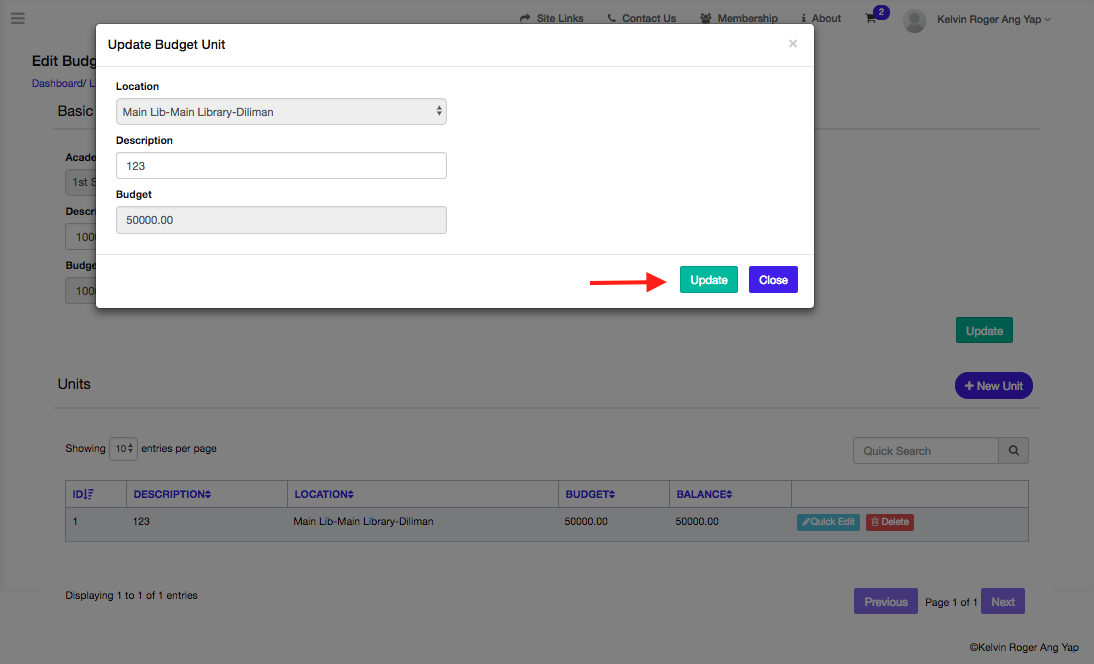Image resolution: width=1094 pixels, height=664 pixels.
Task: Open the Site Links menu
Action: (x=552, y=18)
